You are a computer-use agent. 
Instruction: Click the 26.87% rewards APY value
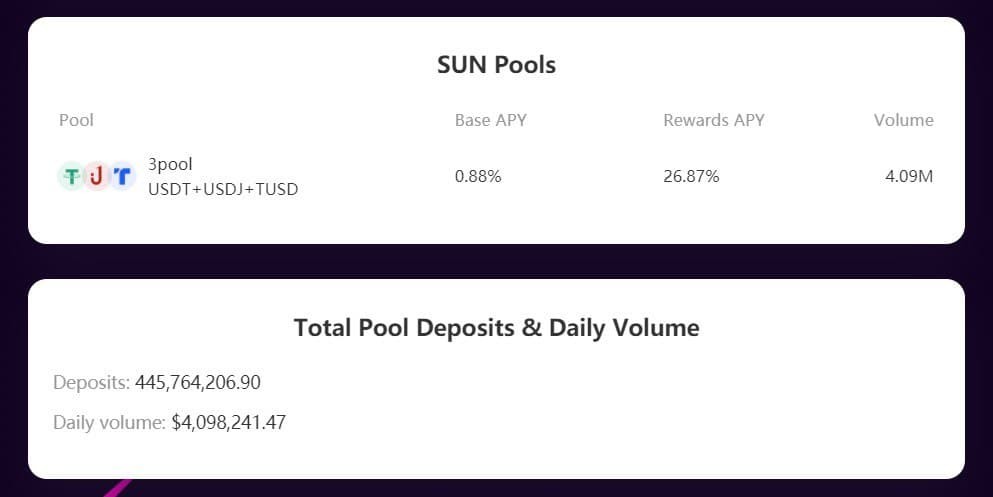[x=691, y=177]
